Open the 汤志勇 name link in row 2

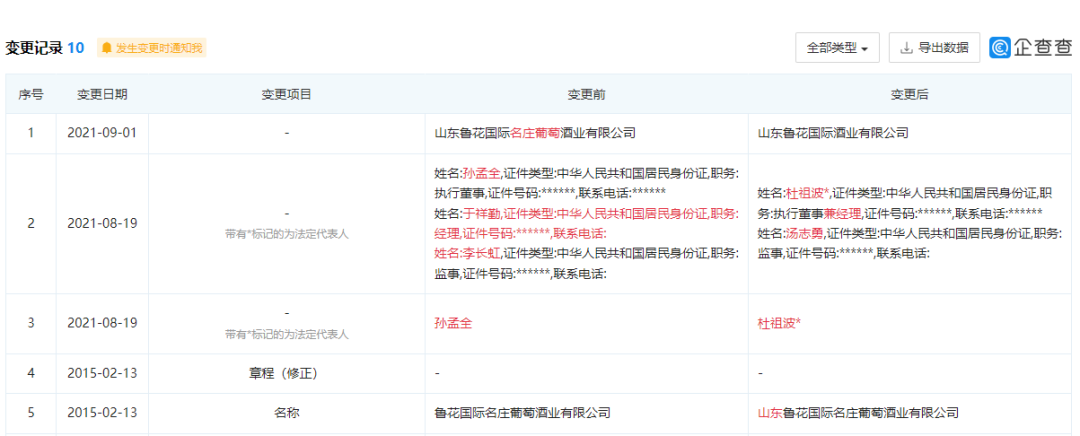tap(805, 233)
